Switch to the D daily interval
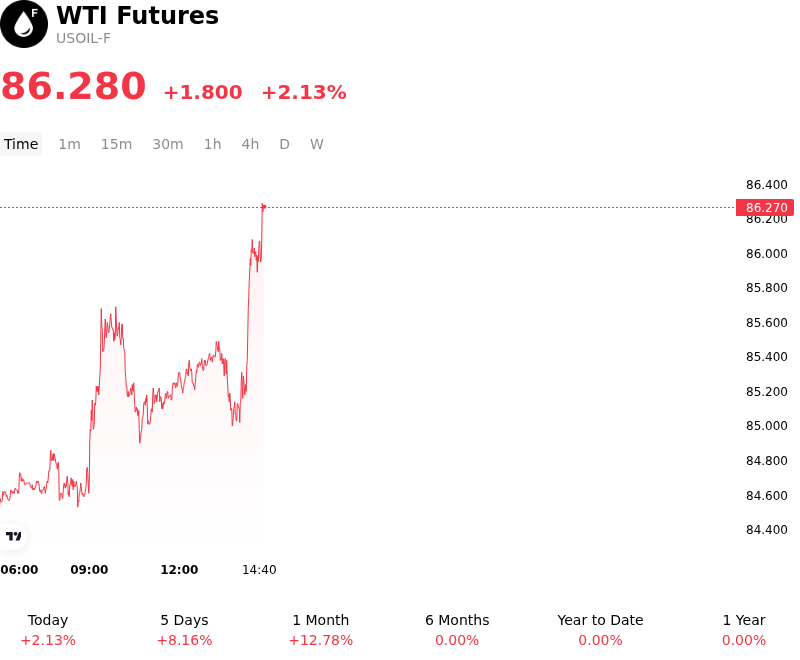 pos(284,144)
